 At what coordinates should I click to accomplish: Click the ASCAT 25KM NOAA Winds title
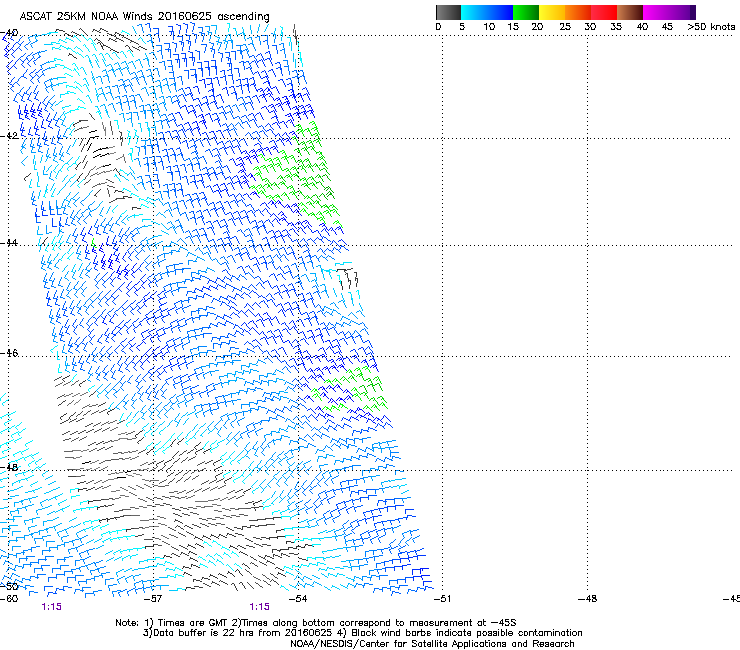(x=144, y=16)
